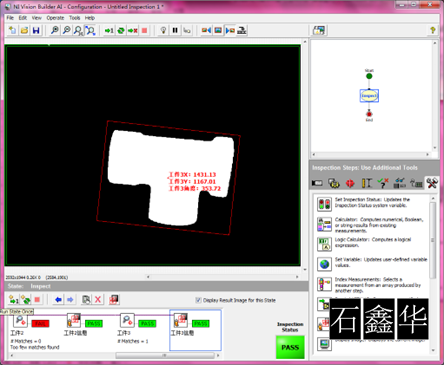This screenshot has height=365, width=444.
Task: Switch to Identify Parts steps tab
Action: pos(399,183)
